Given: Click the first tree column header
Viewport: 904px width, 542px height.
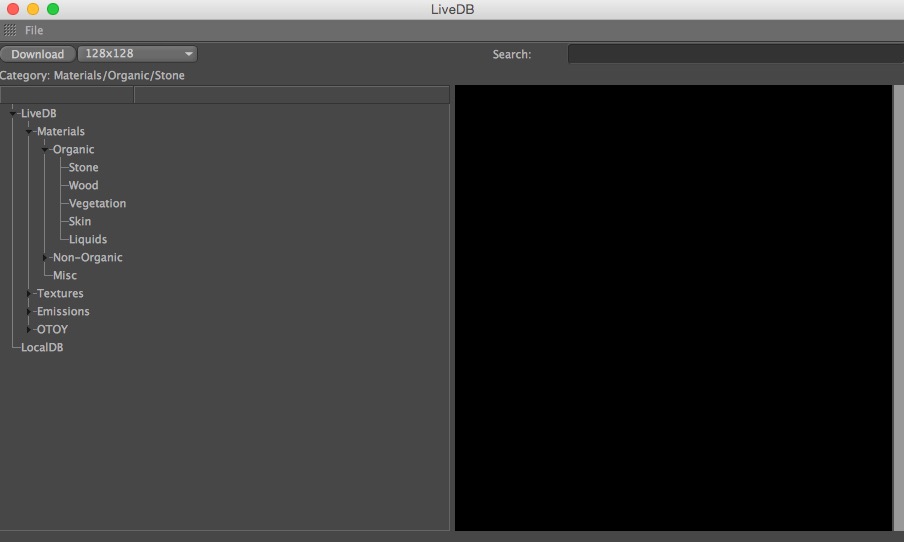Looking at the screenshot, I should [67, 95].
